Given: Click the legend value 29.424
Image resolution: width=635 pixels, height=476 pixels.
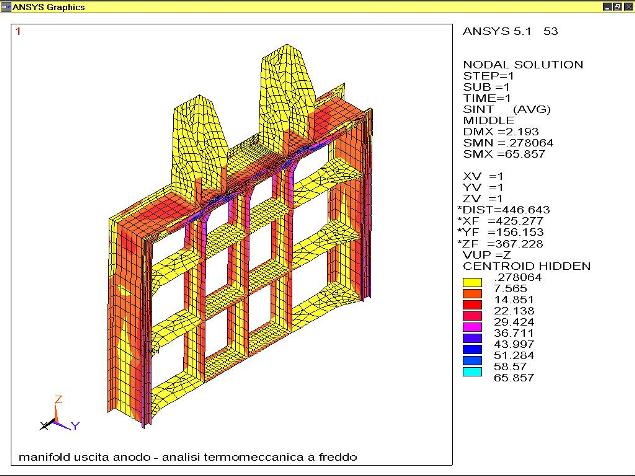Looking at the screenshot, I should point(514,322).
